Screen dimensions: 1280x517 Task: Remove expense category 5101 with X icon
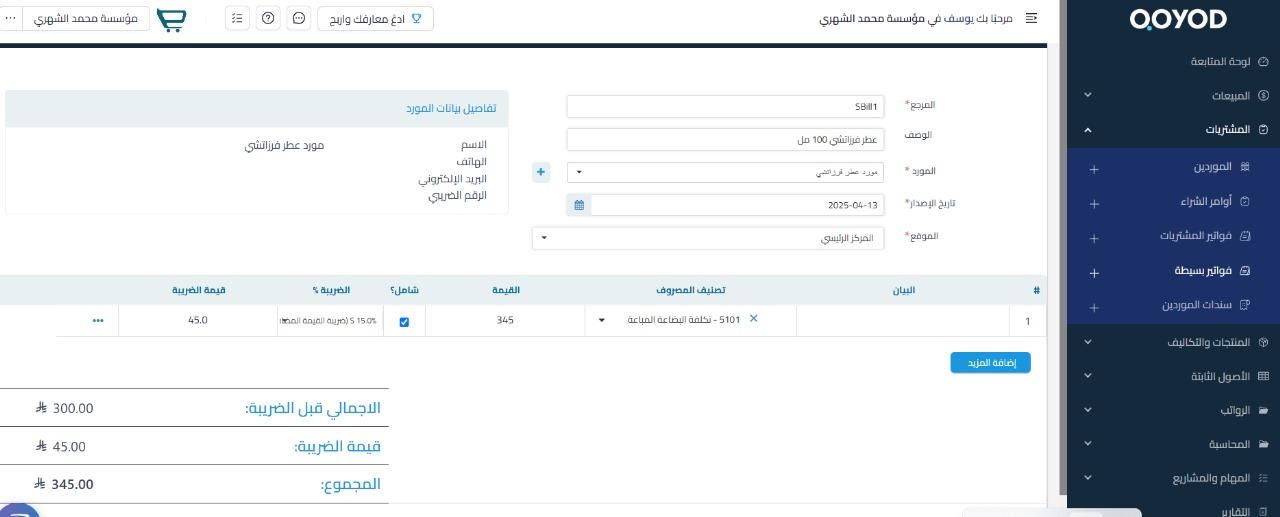(x=754, y=319)
